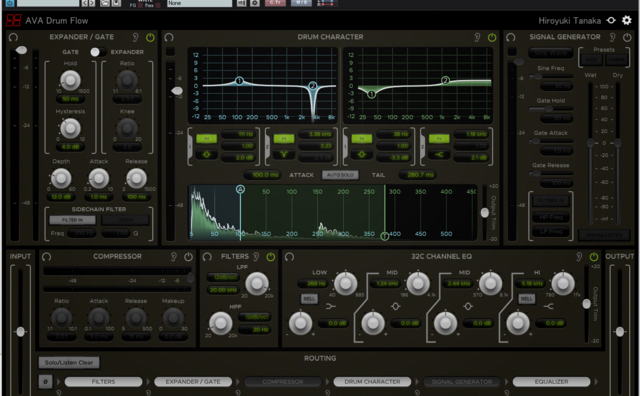Click the host power icon in top bar
Viewport: 640px width, 396px height.
10,3
